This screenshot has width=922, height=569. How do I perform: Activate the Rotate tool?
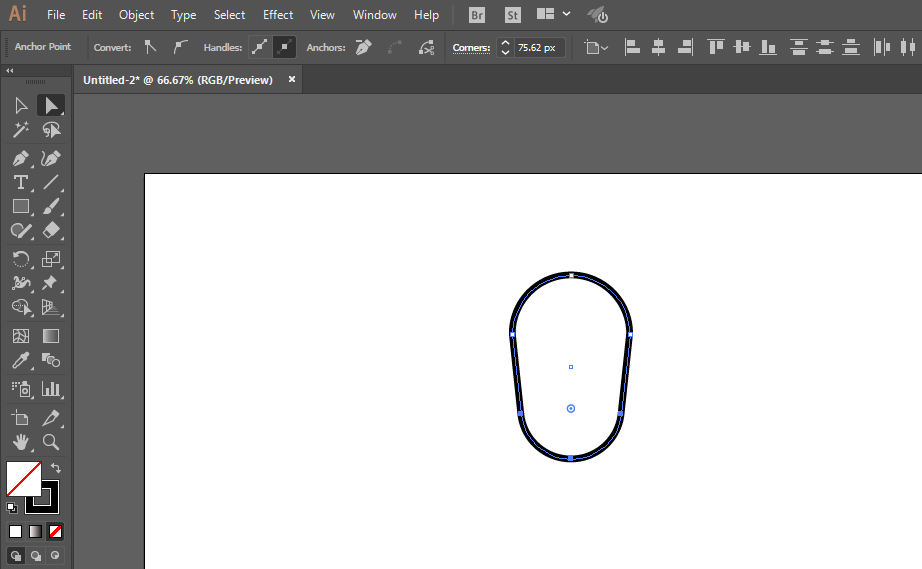coord(21,259)
